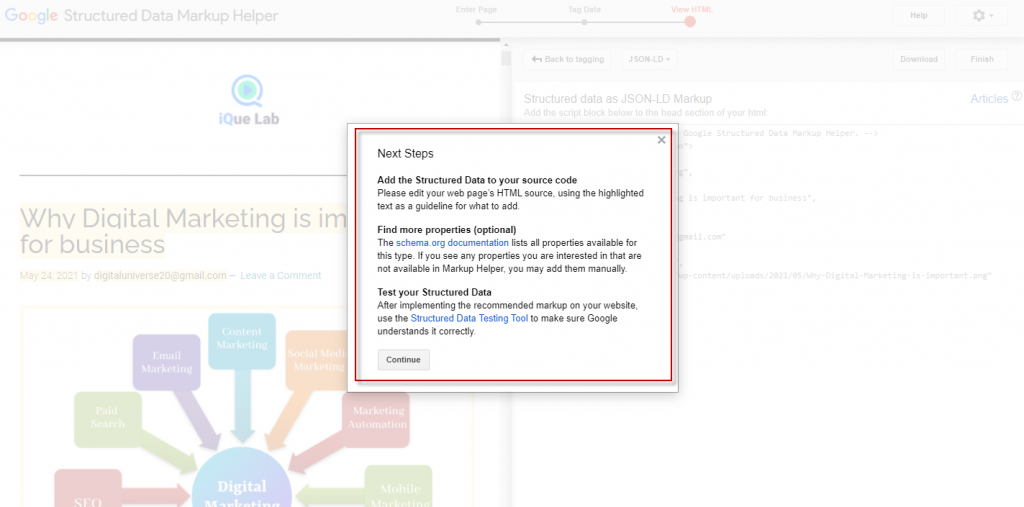Select the View HTML step marker
The width and height of the screenshot is (1024, 507).
click(690, 22)
